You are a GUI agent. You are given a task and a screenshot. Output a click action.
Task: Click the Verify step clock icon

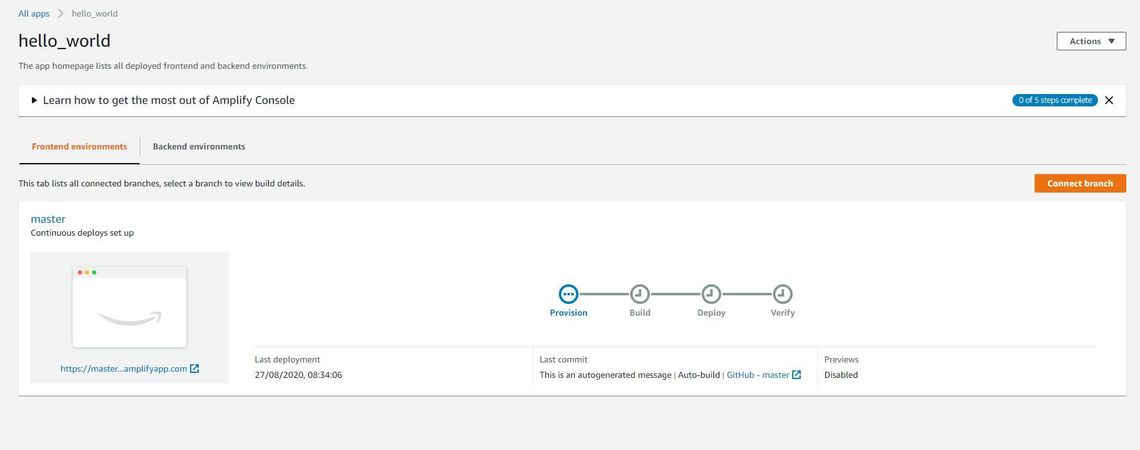point(783,294)
